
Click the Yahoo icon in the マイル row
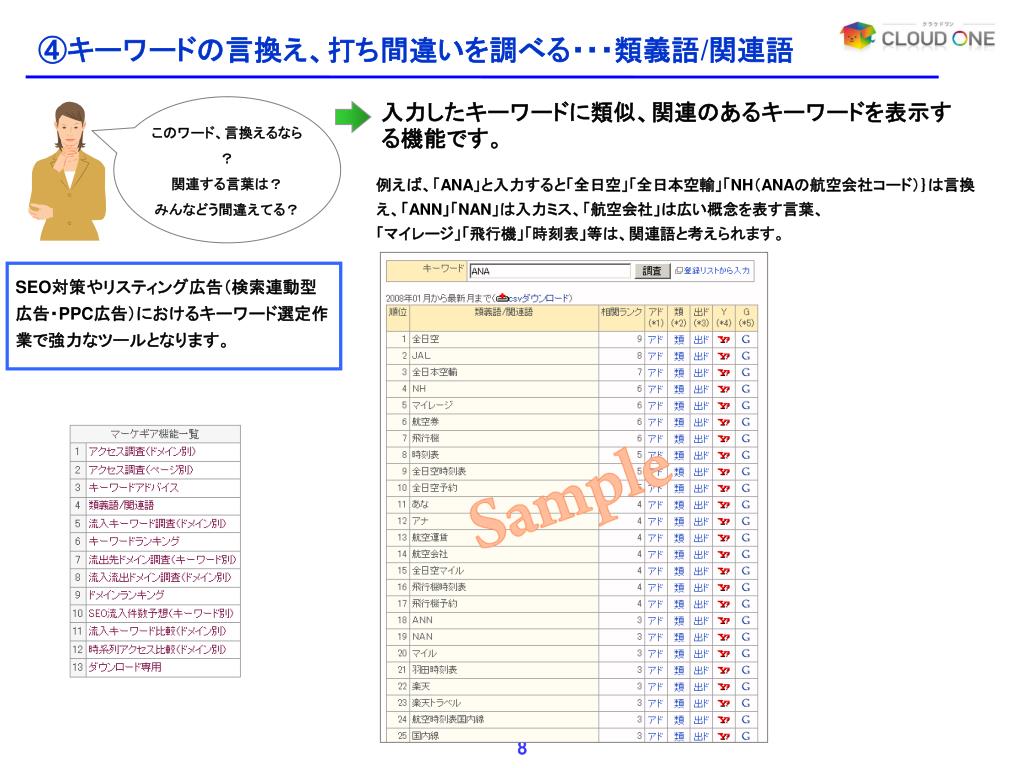[x=724, y=654]
